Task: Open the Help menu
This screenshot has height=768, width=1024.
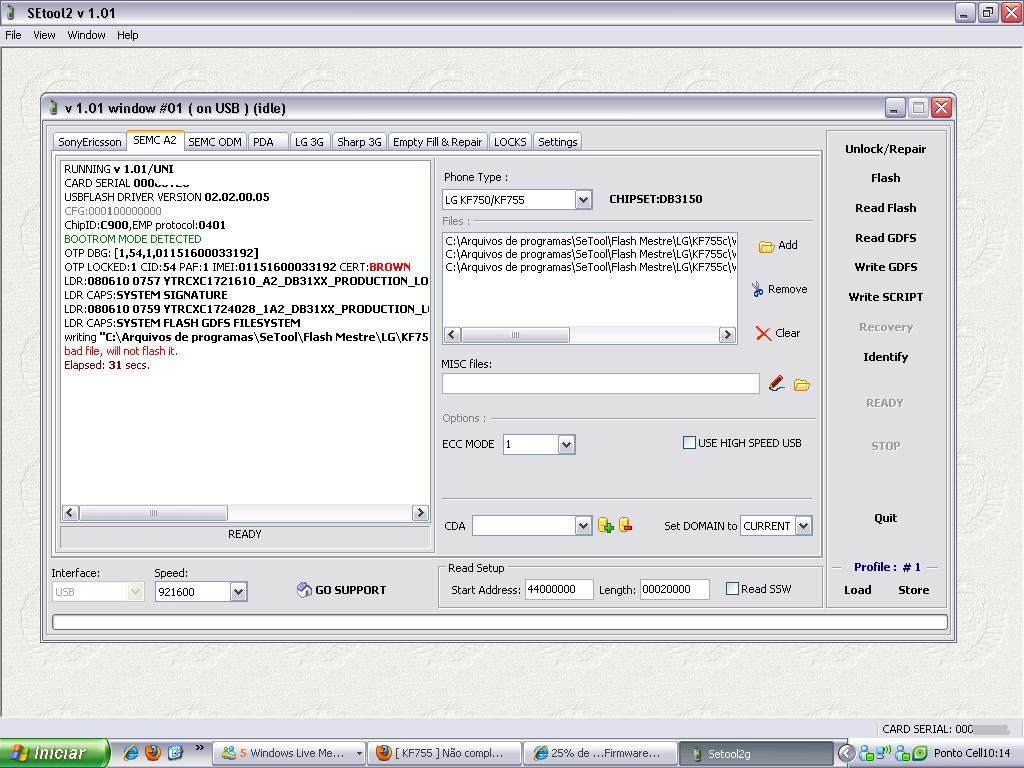Action: (x=127, y=35)
